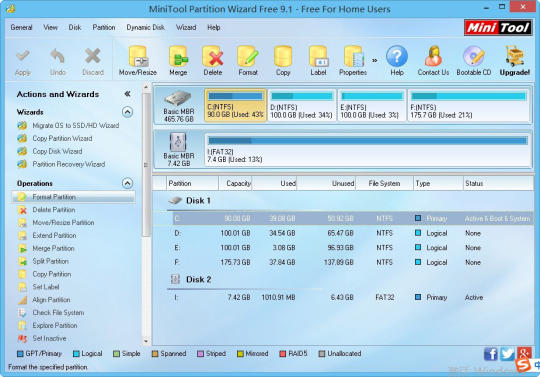Sort by the Capacity column header
The width and height of the screenshot is (540, 377).
pyautogui.click(x=235, y=184)
